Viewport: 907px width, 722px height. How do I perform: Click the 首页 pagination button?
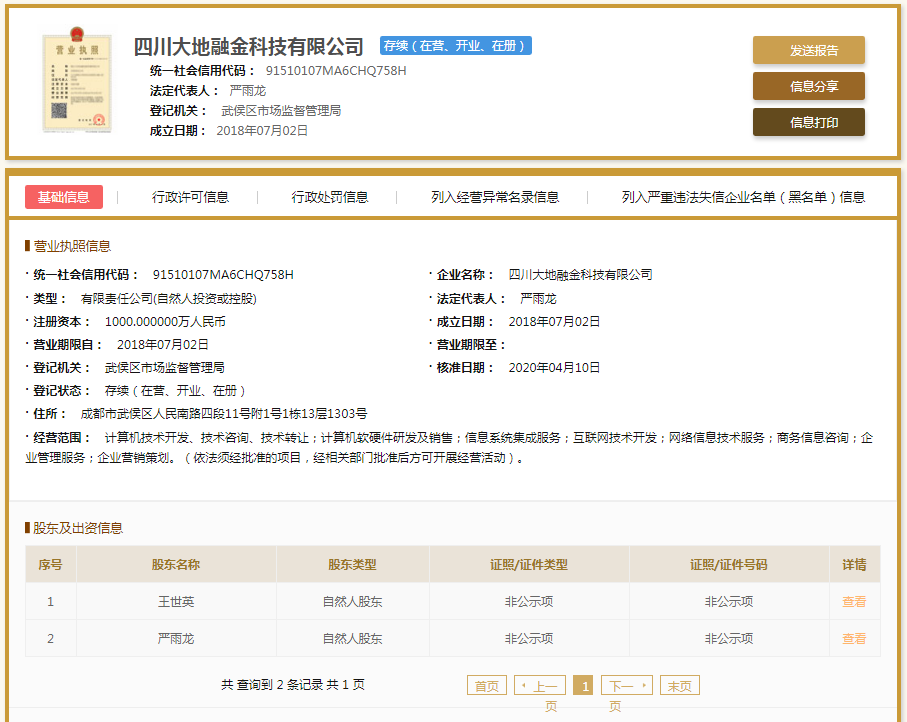(486, 684)
